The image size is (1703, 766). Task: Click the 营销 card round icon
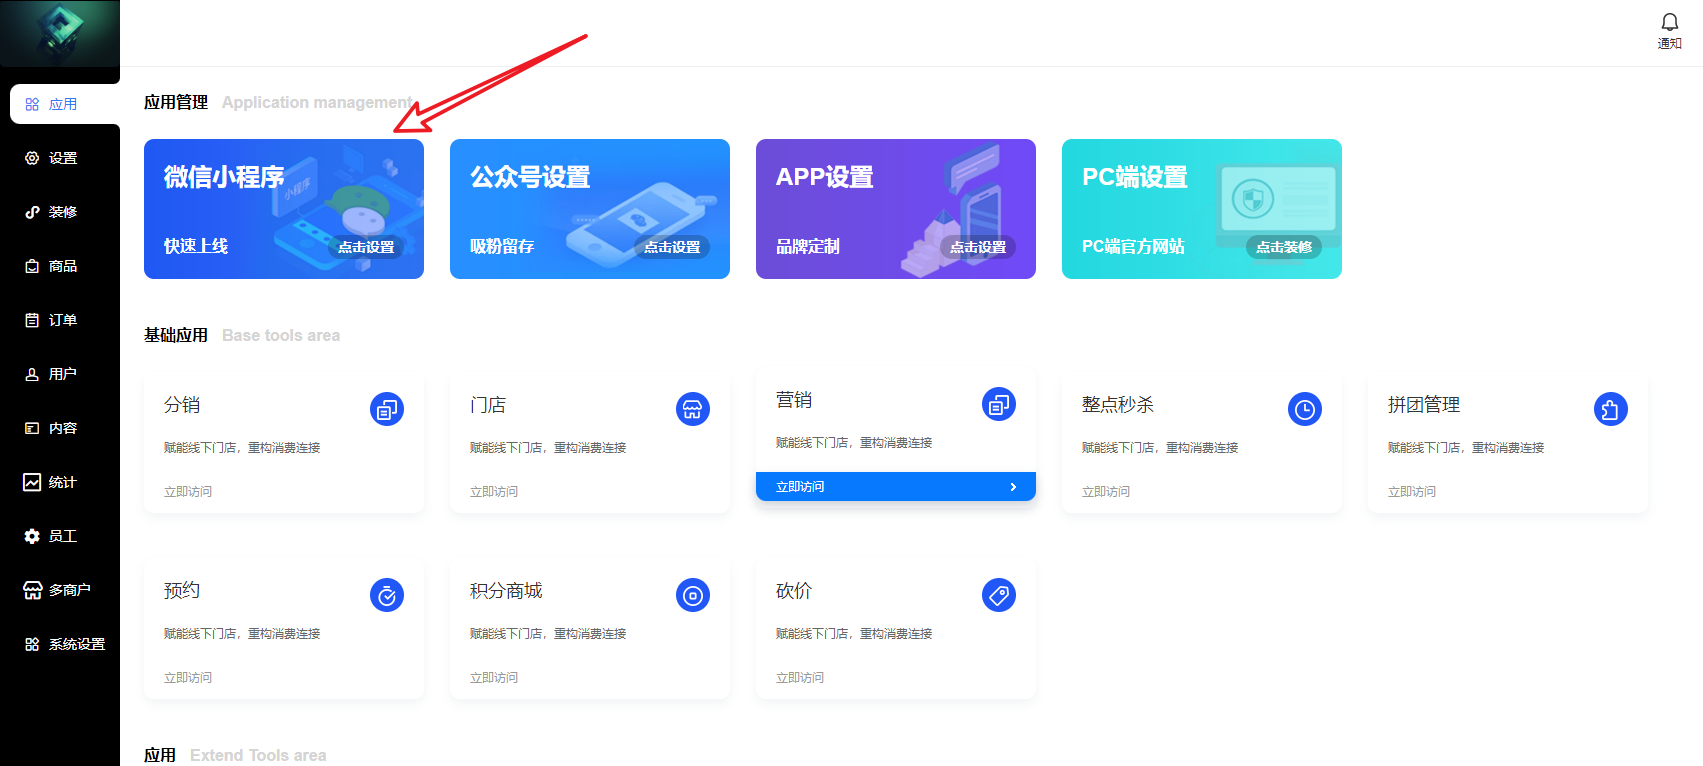[999, 404]
